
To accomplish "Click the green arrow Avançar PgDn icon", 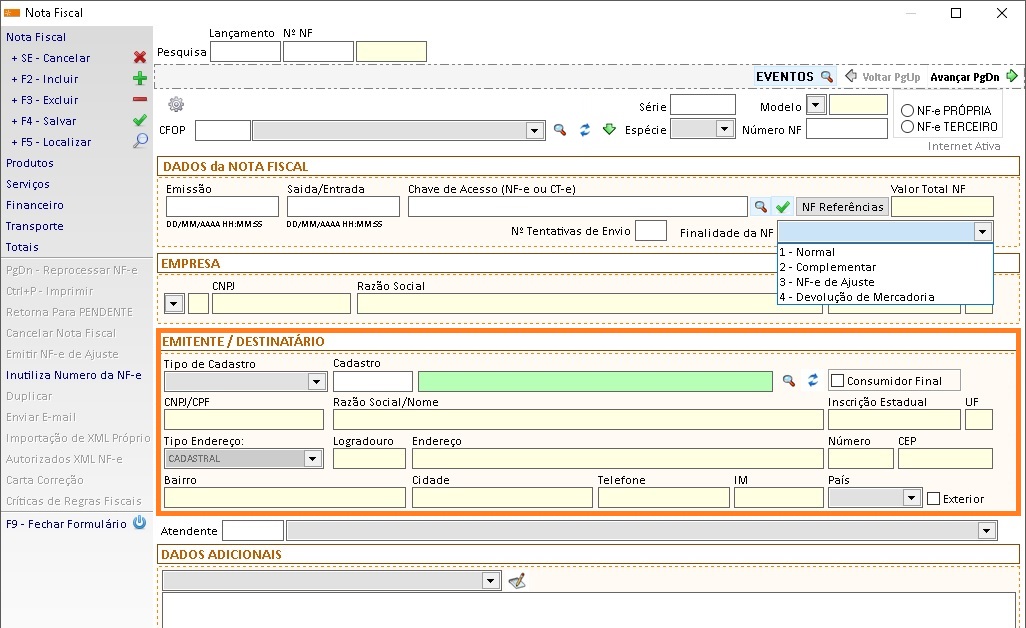I will click(x=1012, y=76).
